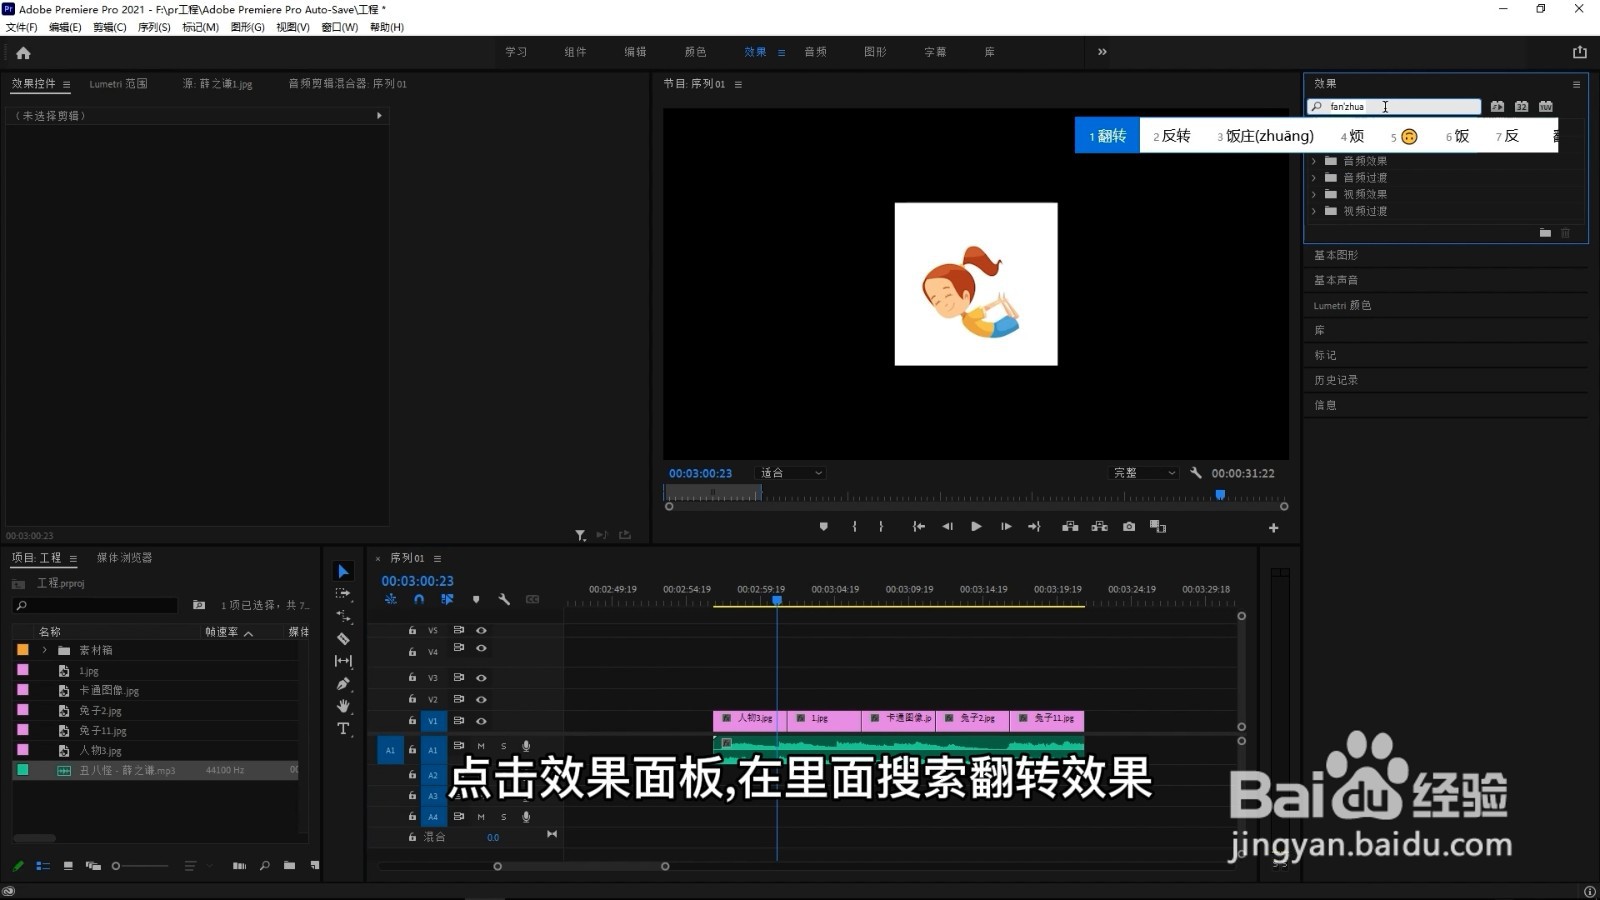
Task: Select the Type tool
Action: click(343, 729)
